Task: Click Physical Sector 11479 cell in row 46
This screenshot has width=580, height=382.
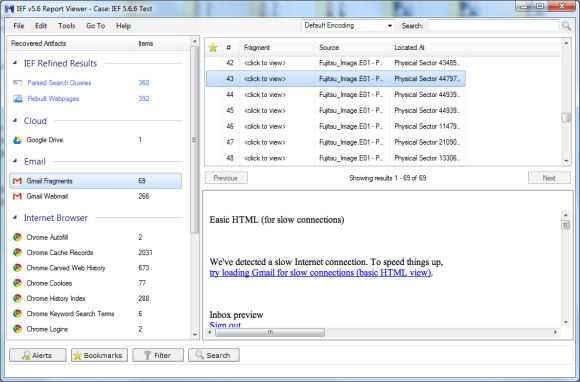Action: [x=427, y=126]
